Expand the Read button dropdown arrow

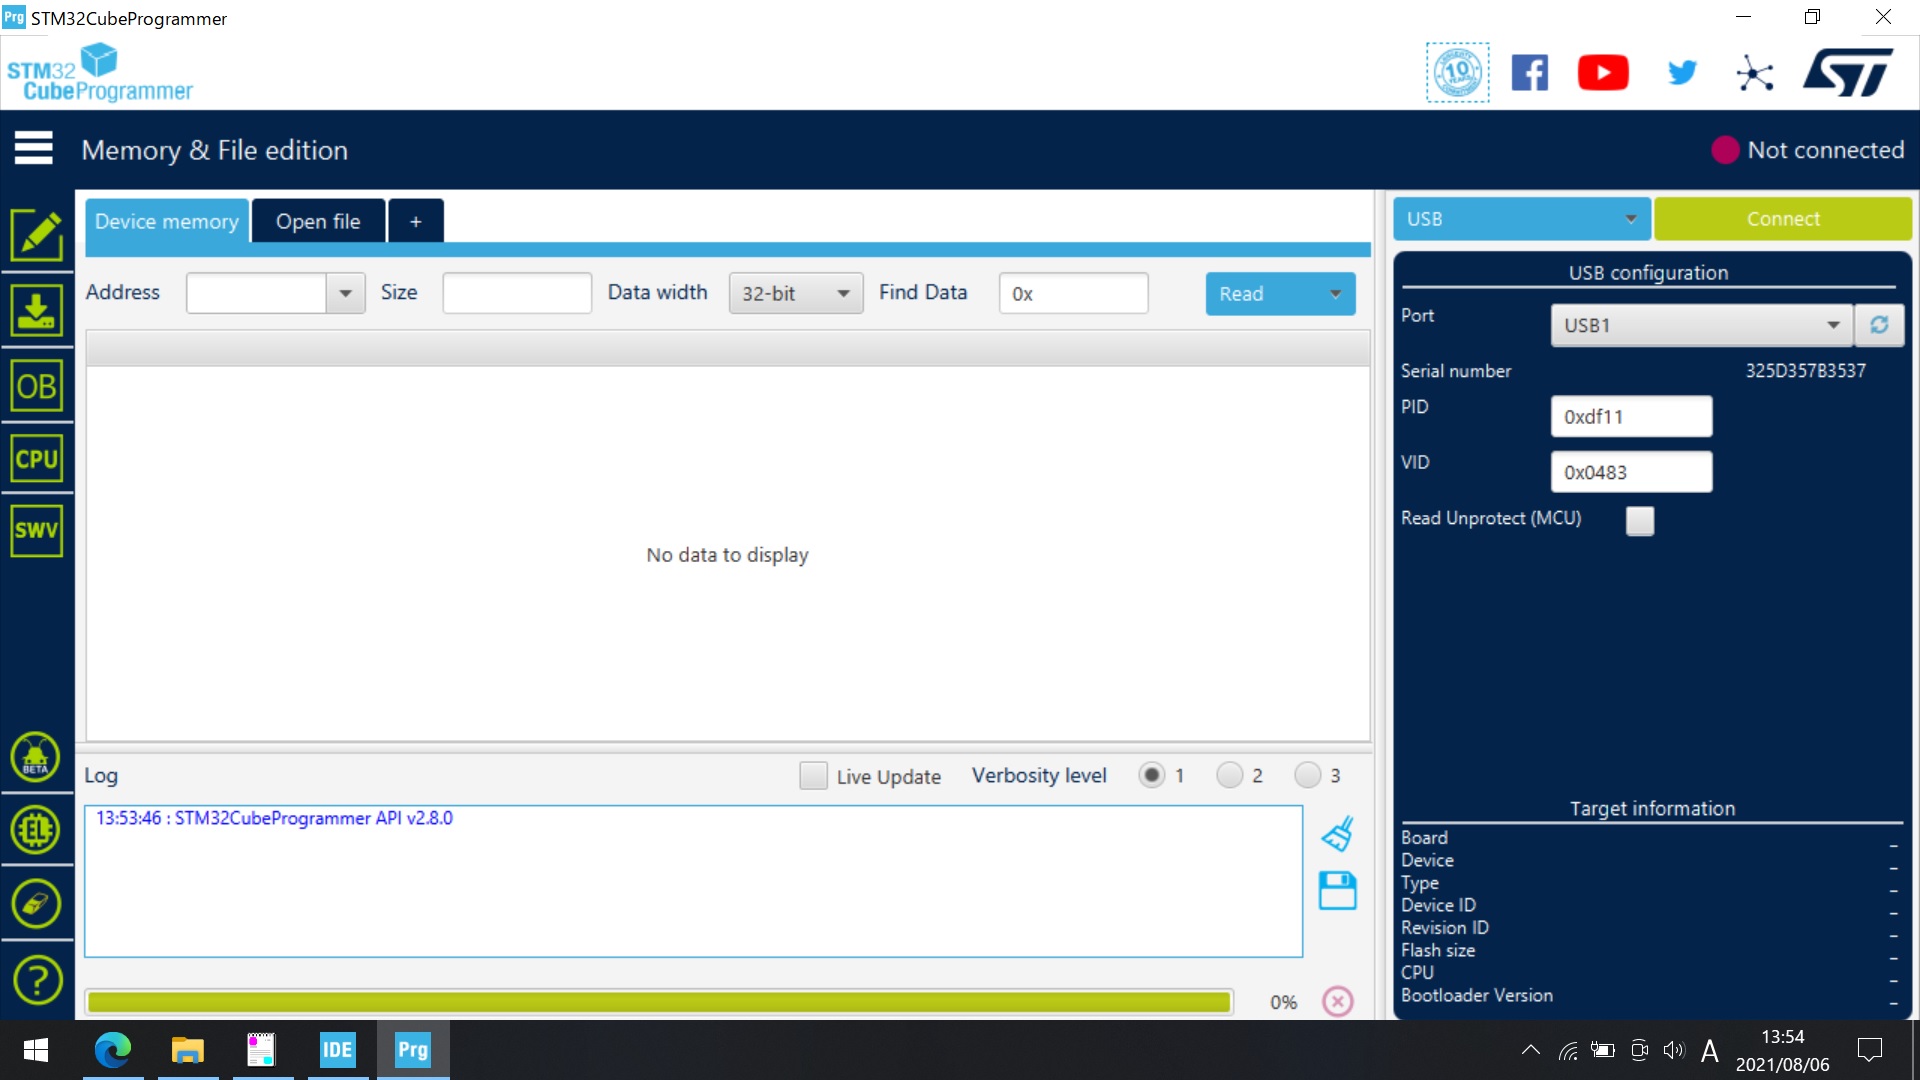pyautogui.click(x=1335, y=294)
